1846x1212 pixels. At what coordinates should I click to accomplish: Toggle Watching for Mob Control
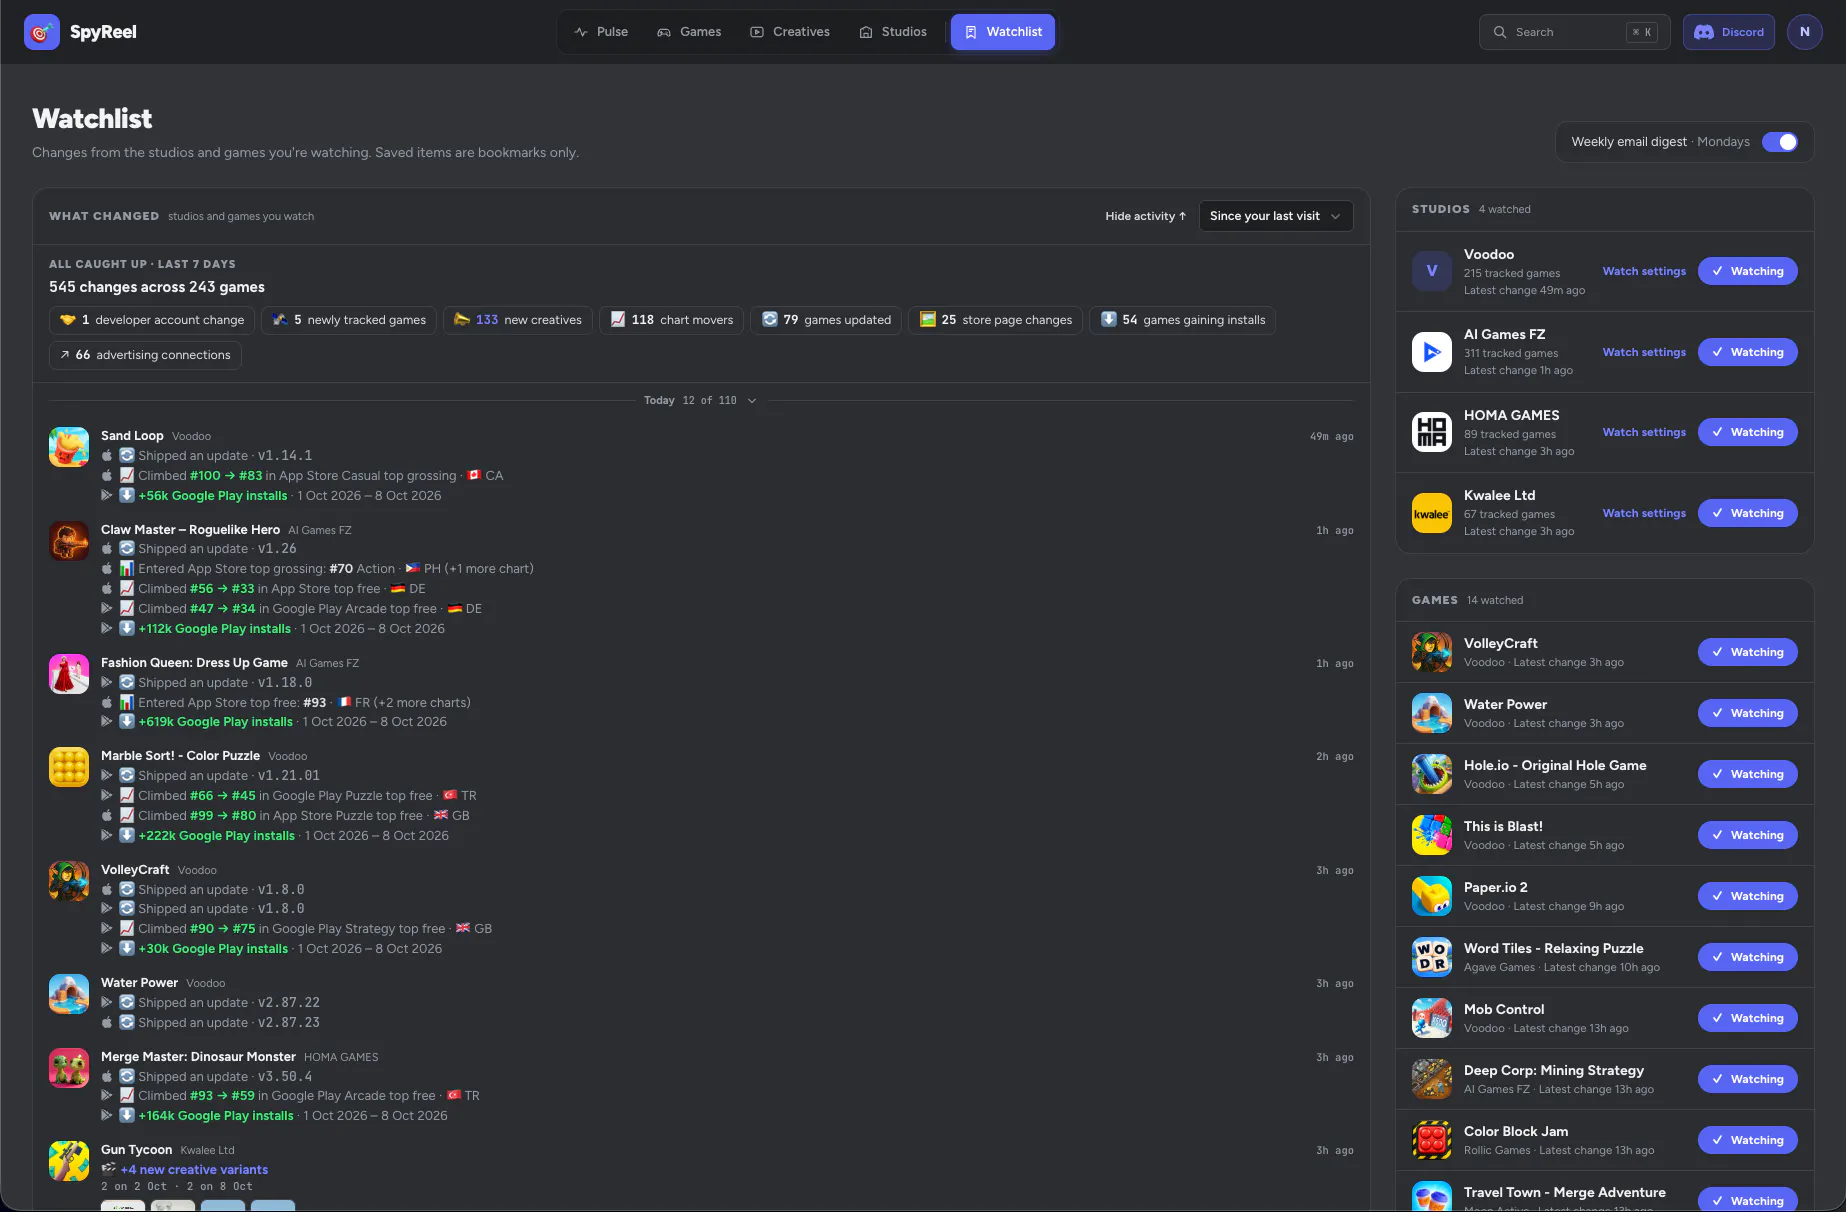tap(1747, 1018)
